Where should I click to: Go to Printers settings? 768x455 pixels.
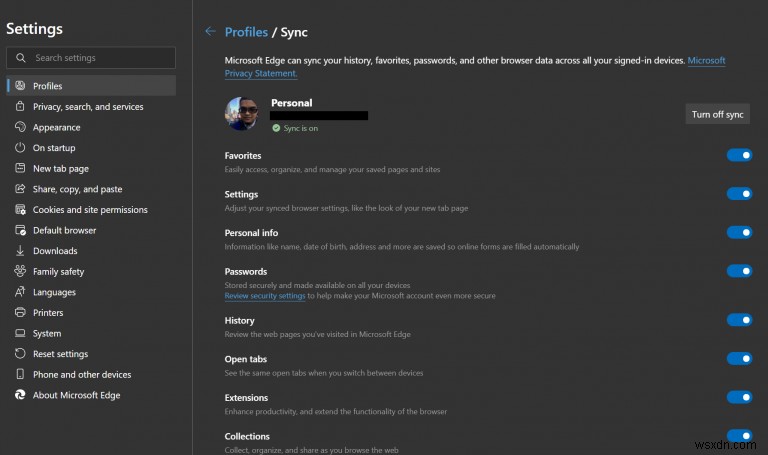click(91, 312)
